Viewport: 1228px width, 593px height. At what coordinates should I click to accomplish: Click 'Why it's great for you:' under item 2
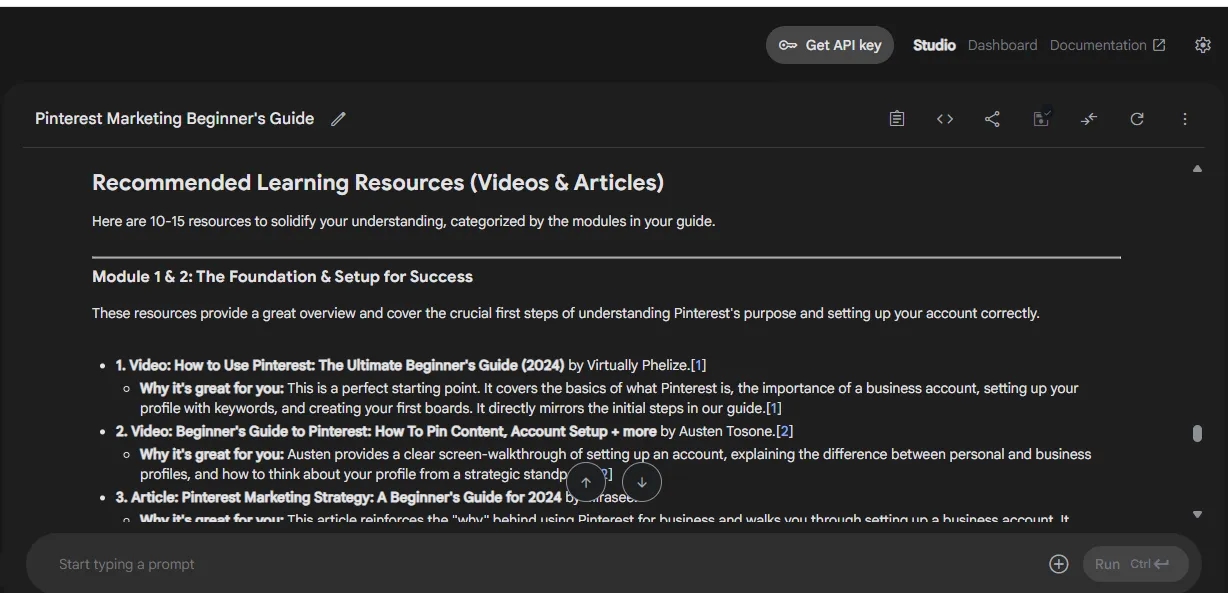212,454
